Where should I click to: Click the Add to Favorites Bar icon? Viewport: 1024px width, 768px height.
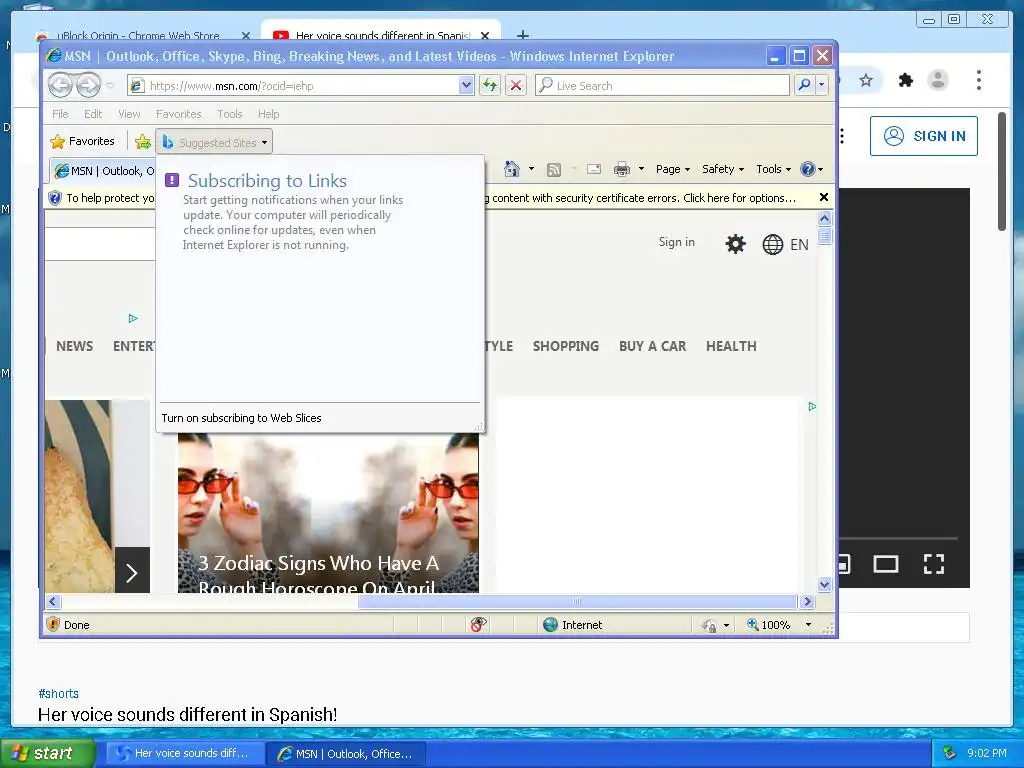142,142
